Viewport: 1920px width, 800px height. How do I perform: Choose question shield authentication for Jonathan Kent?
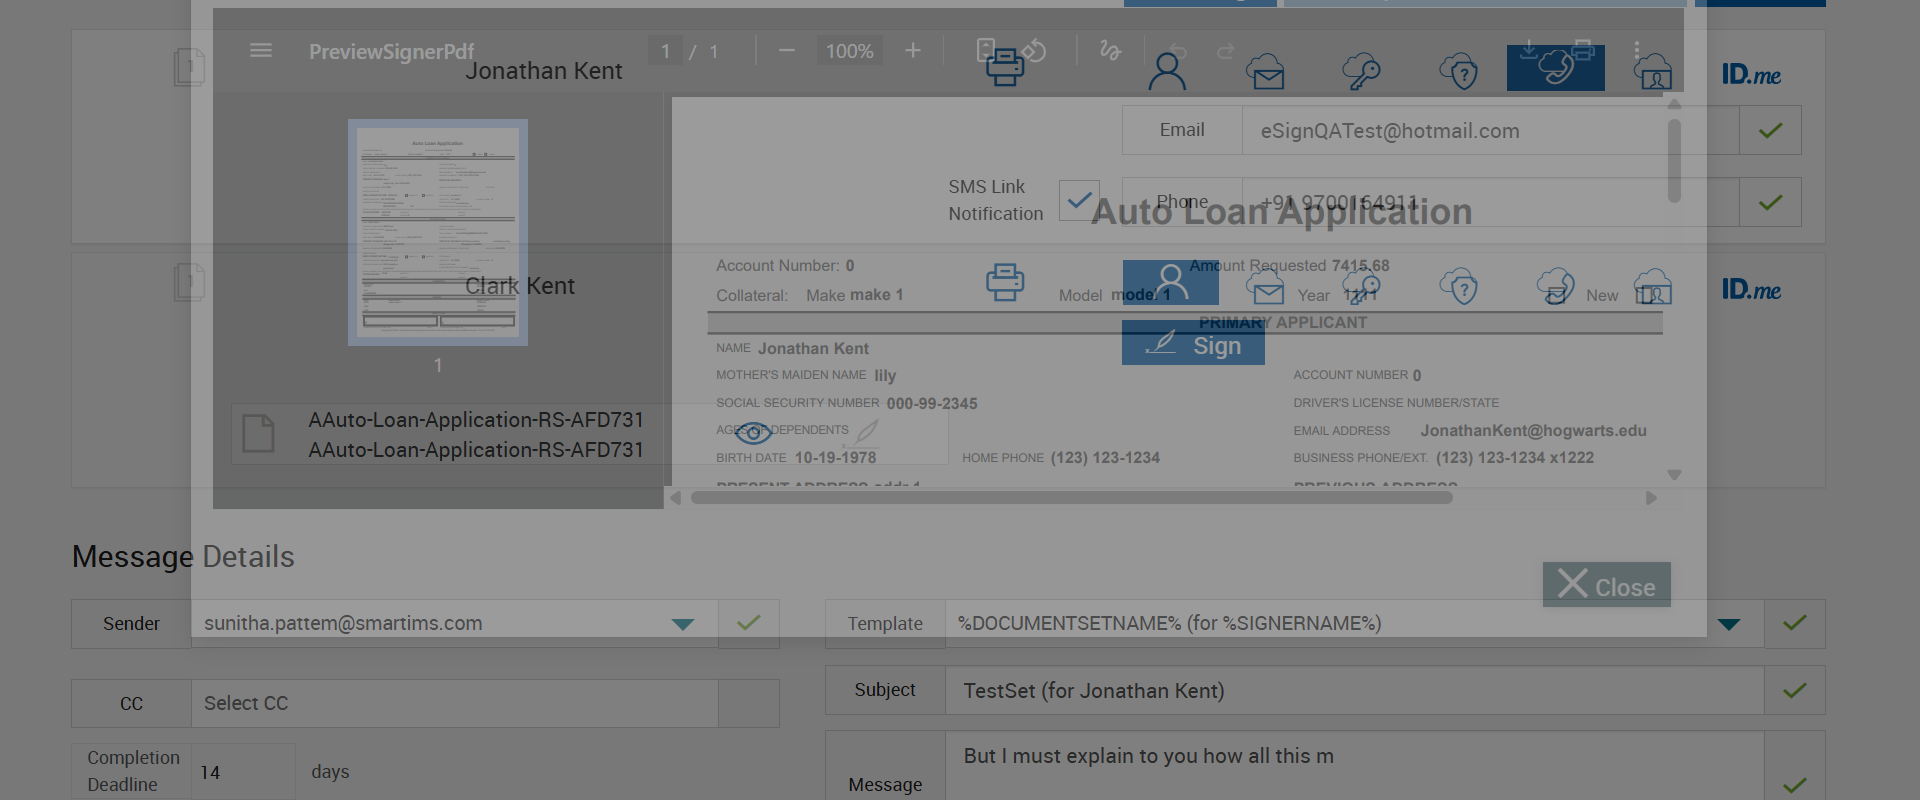pos(1459,71)
